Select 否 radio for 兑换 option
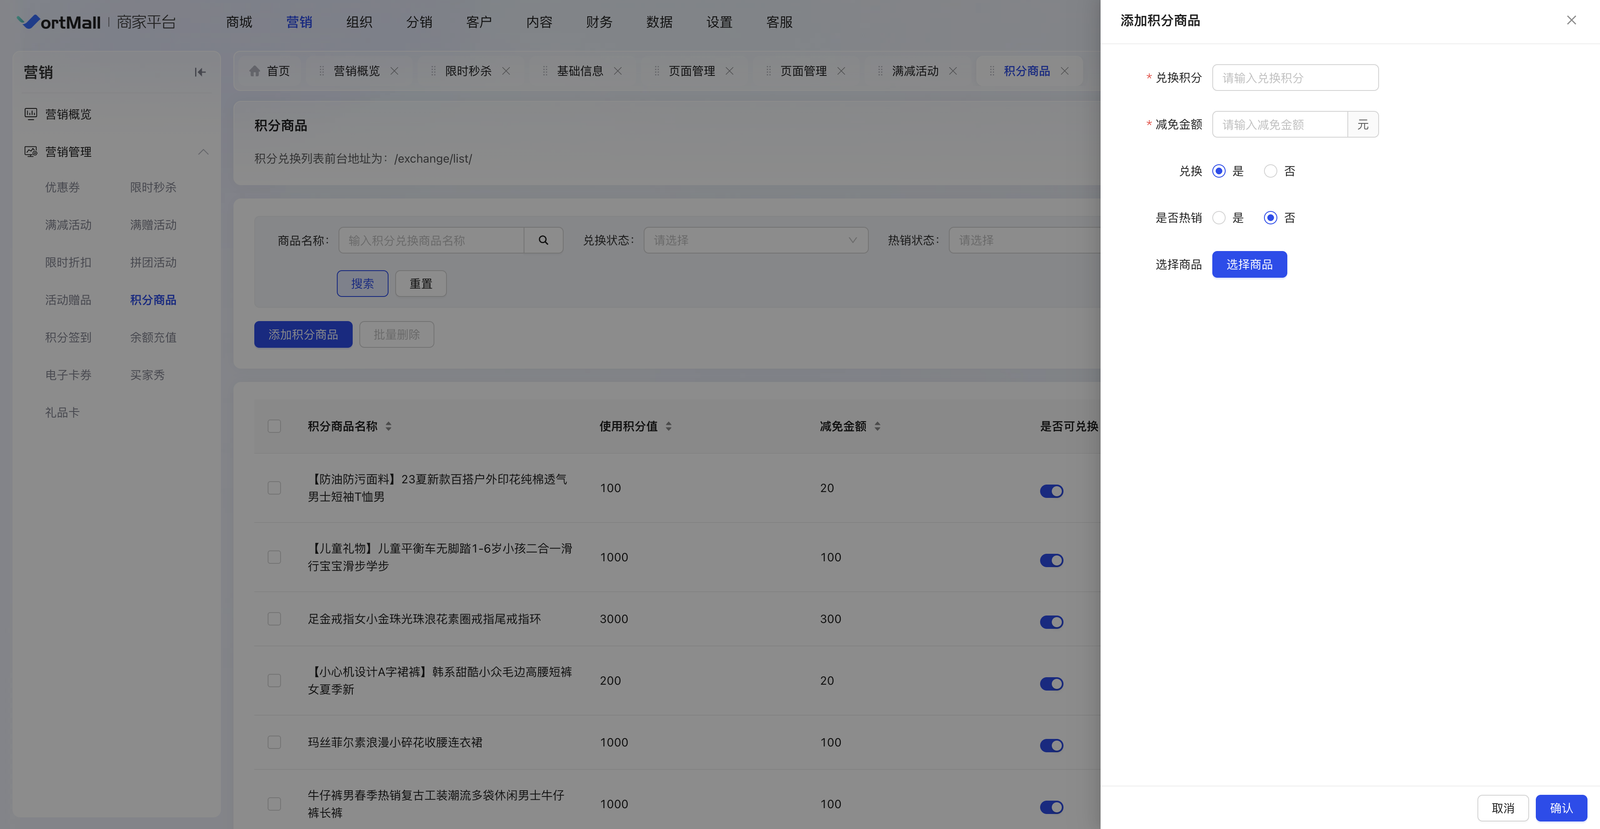Viewport: 1600px width, 829px height. click(x=1270, y=171)
